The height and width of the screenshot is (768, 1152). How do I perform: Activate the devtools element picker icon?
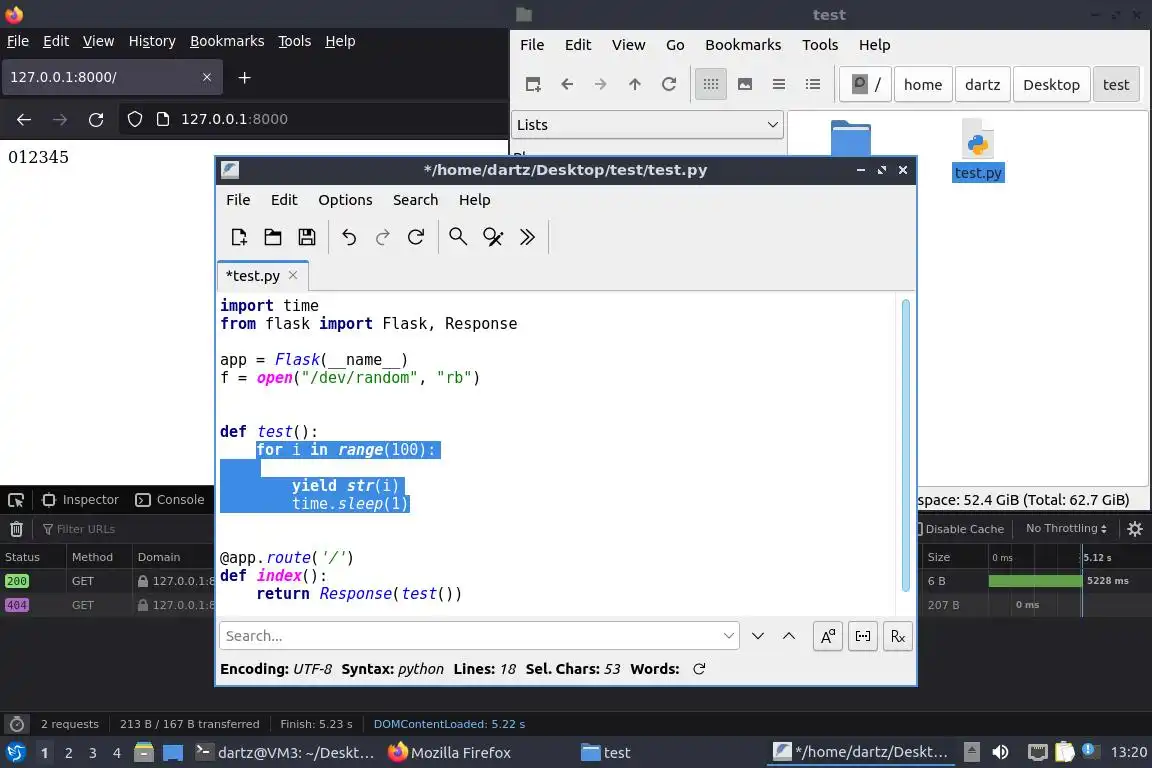coord(15,500)
